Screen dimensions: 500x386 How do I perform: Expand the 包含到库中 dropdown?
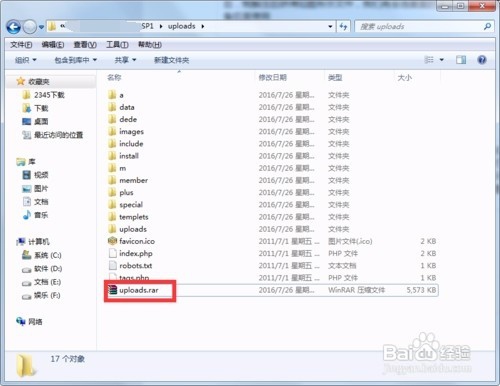[76, 60]
